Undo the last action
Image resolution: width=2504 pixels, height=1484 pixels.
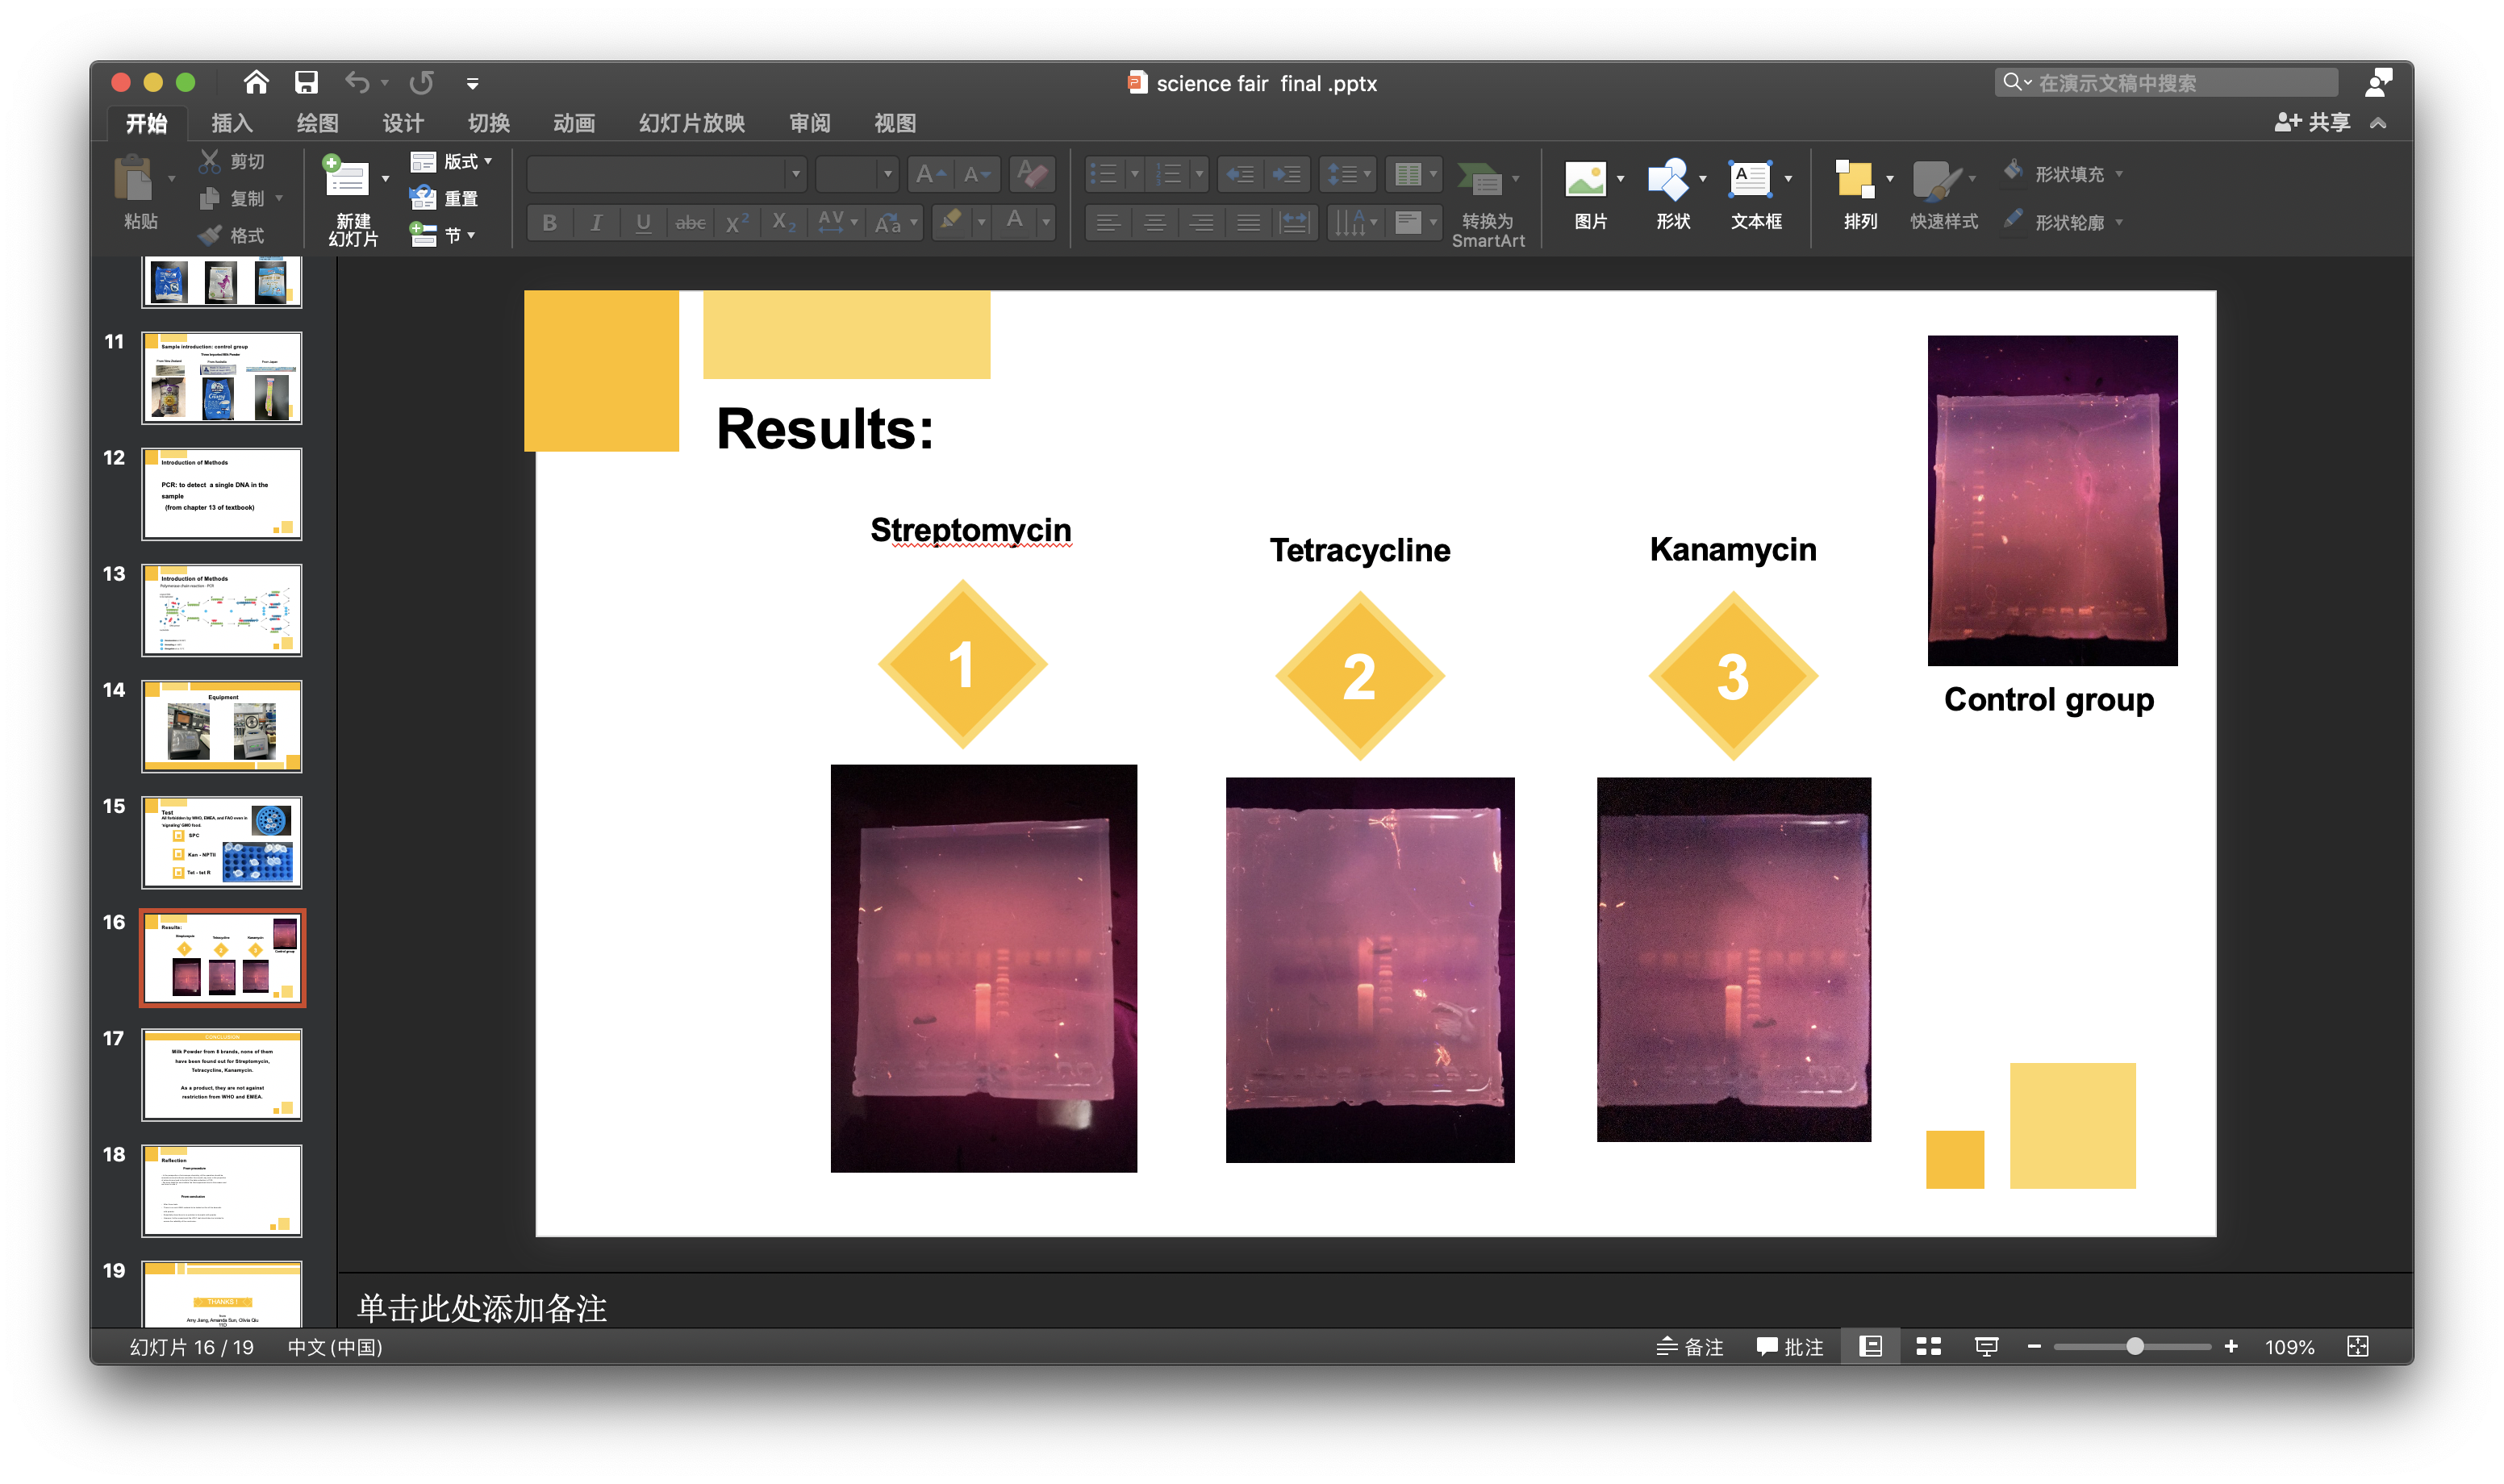(357, 83)
